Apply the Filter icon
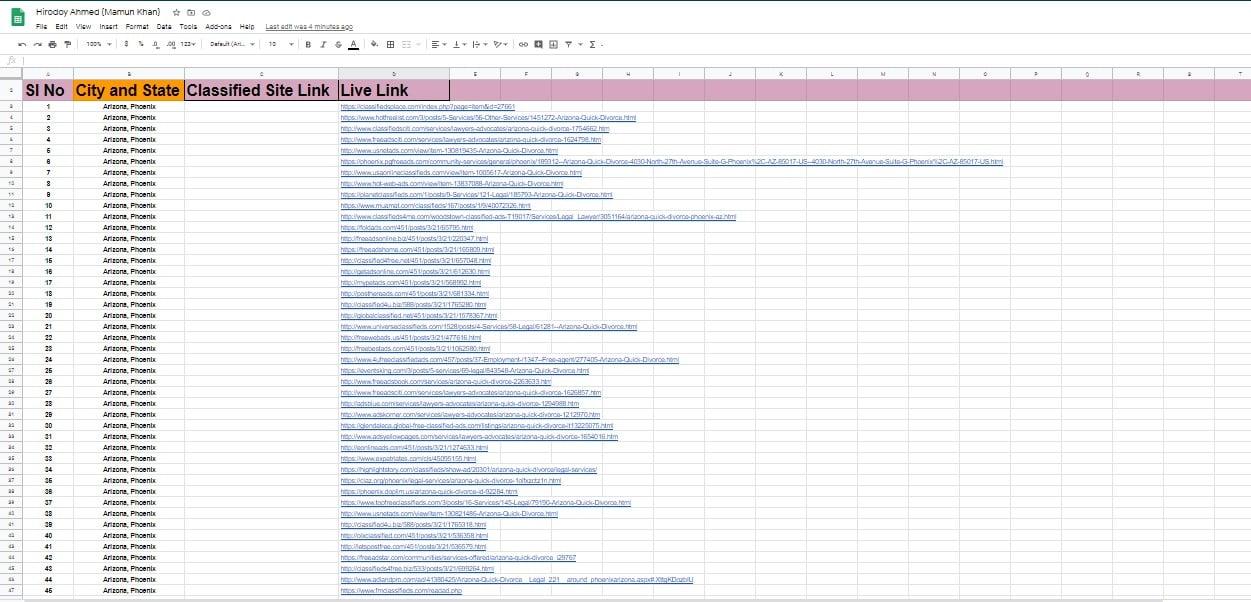Viewport: 1251px width, 602px height. pos(568,44)
